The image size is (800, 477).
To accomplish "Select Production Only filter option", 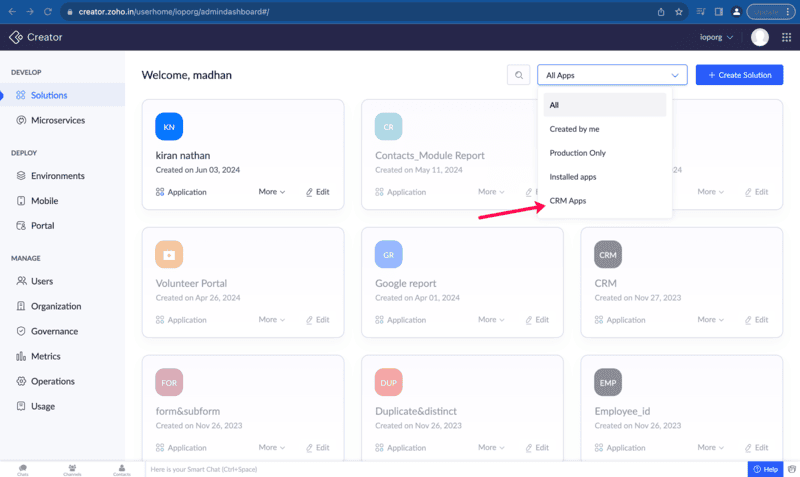I will (x=578, y=153).
